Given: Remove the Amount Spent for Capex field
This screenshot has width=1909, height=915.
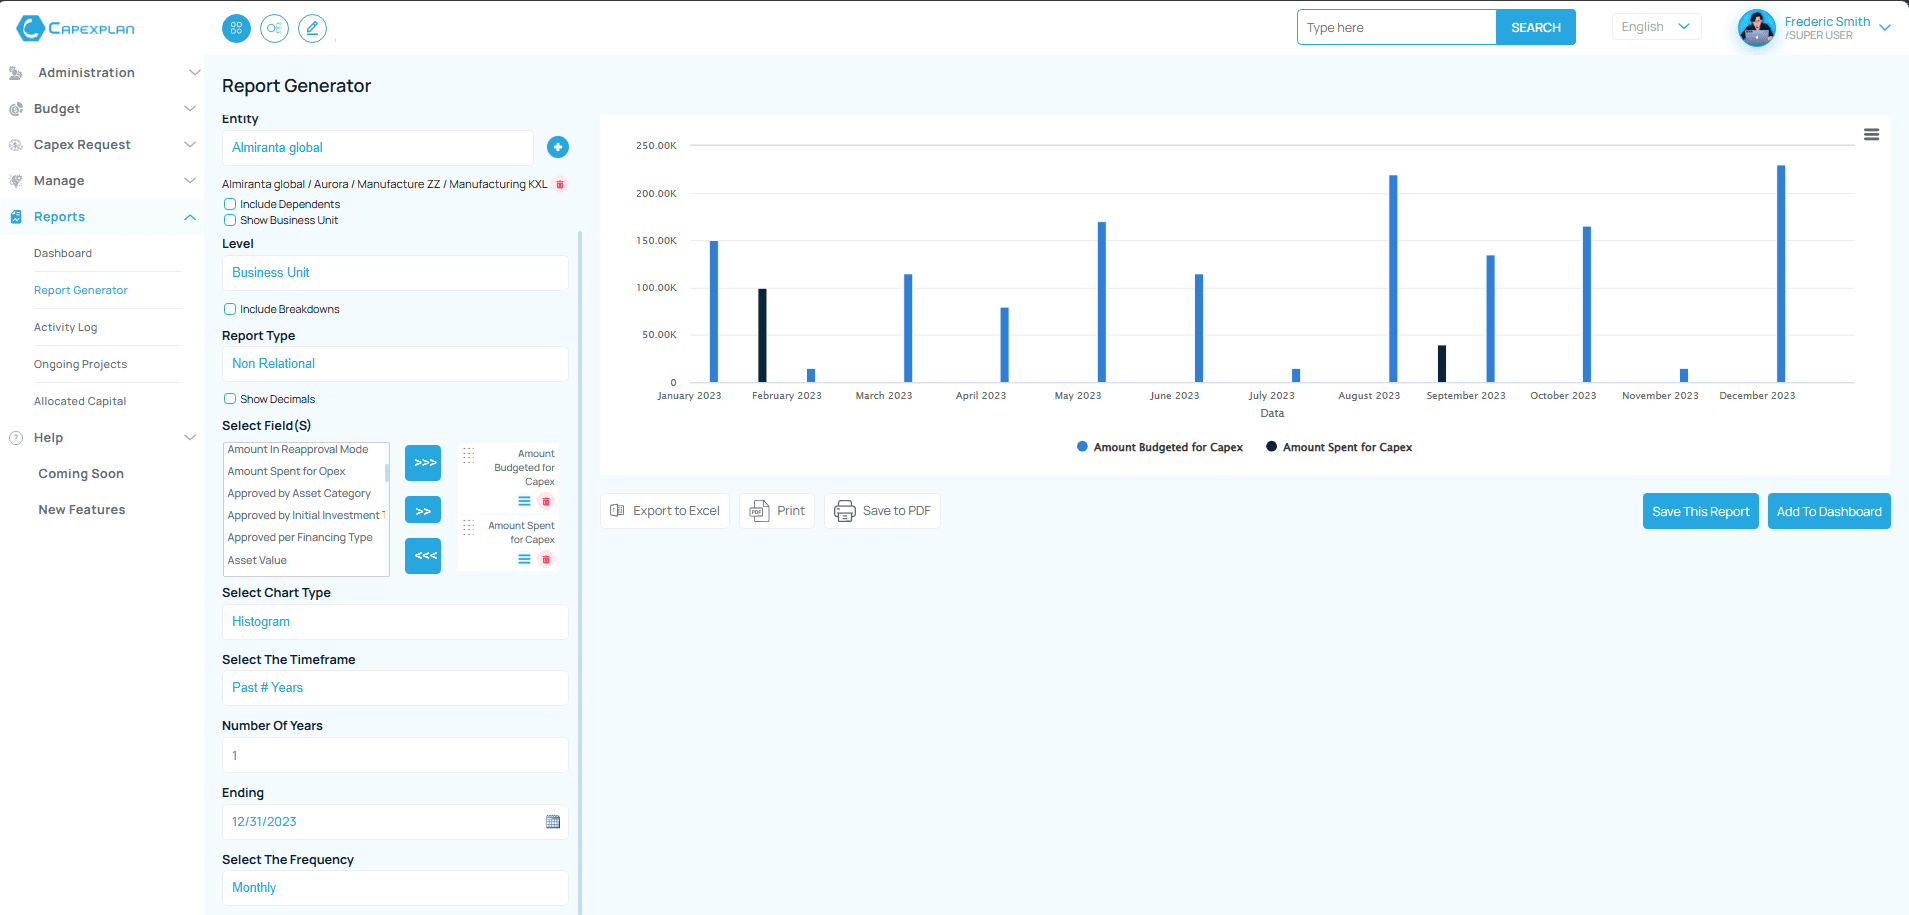Looking at the screenshot, I should 546,559.
